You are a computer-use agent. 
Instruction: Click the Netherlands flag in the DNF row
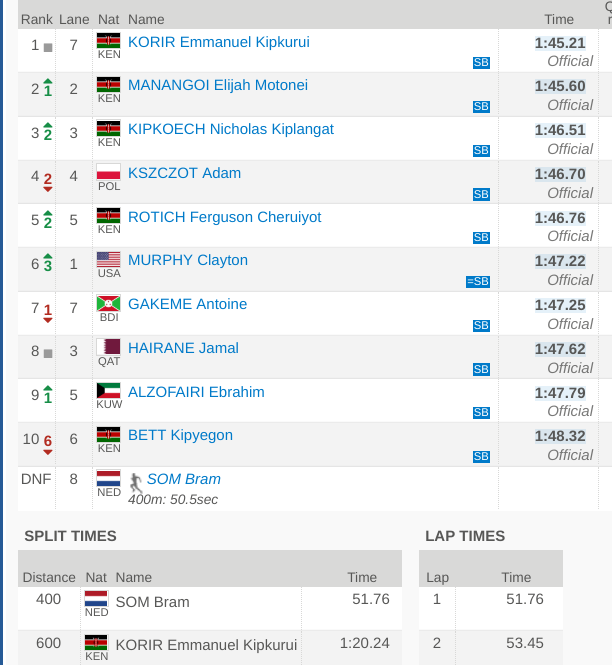(109, 478)
